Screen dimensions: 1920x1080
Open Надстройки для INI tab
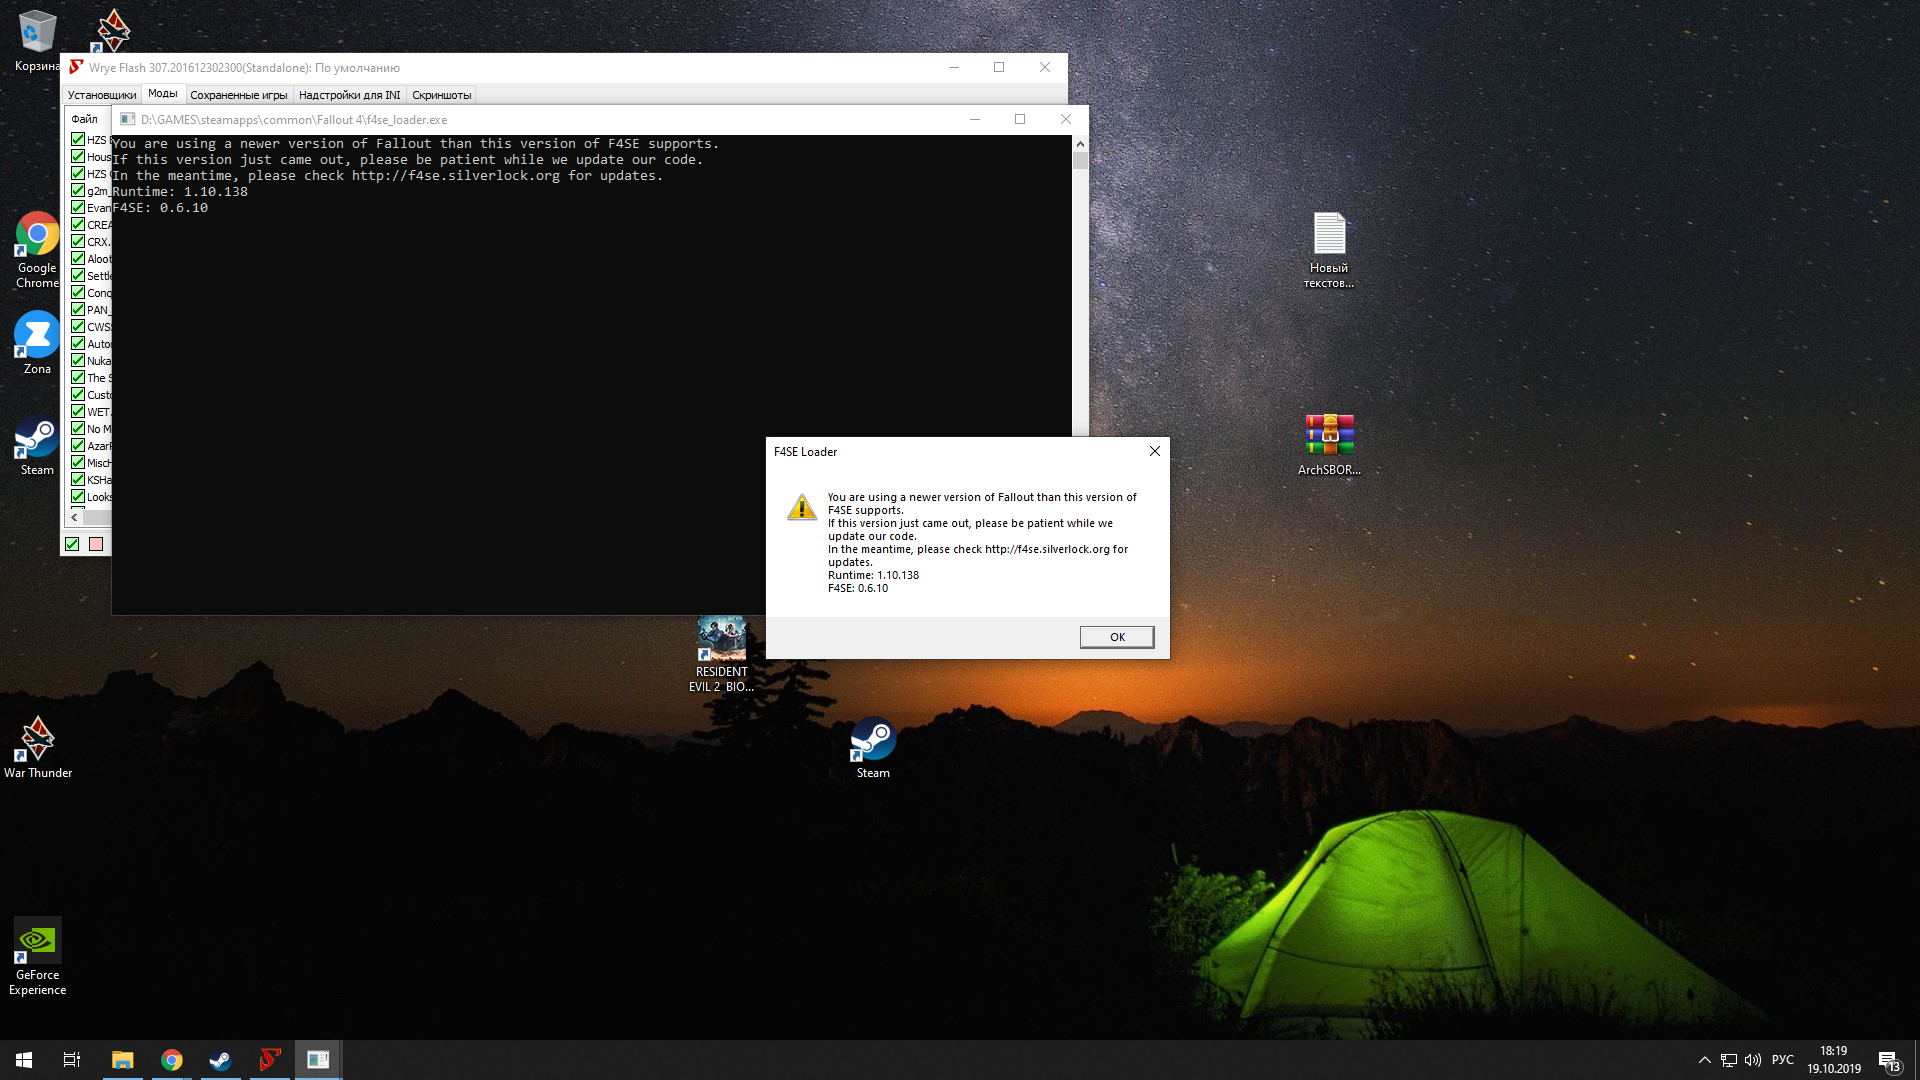349,95
